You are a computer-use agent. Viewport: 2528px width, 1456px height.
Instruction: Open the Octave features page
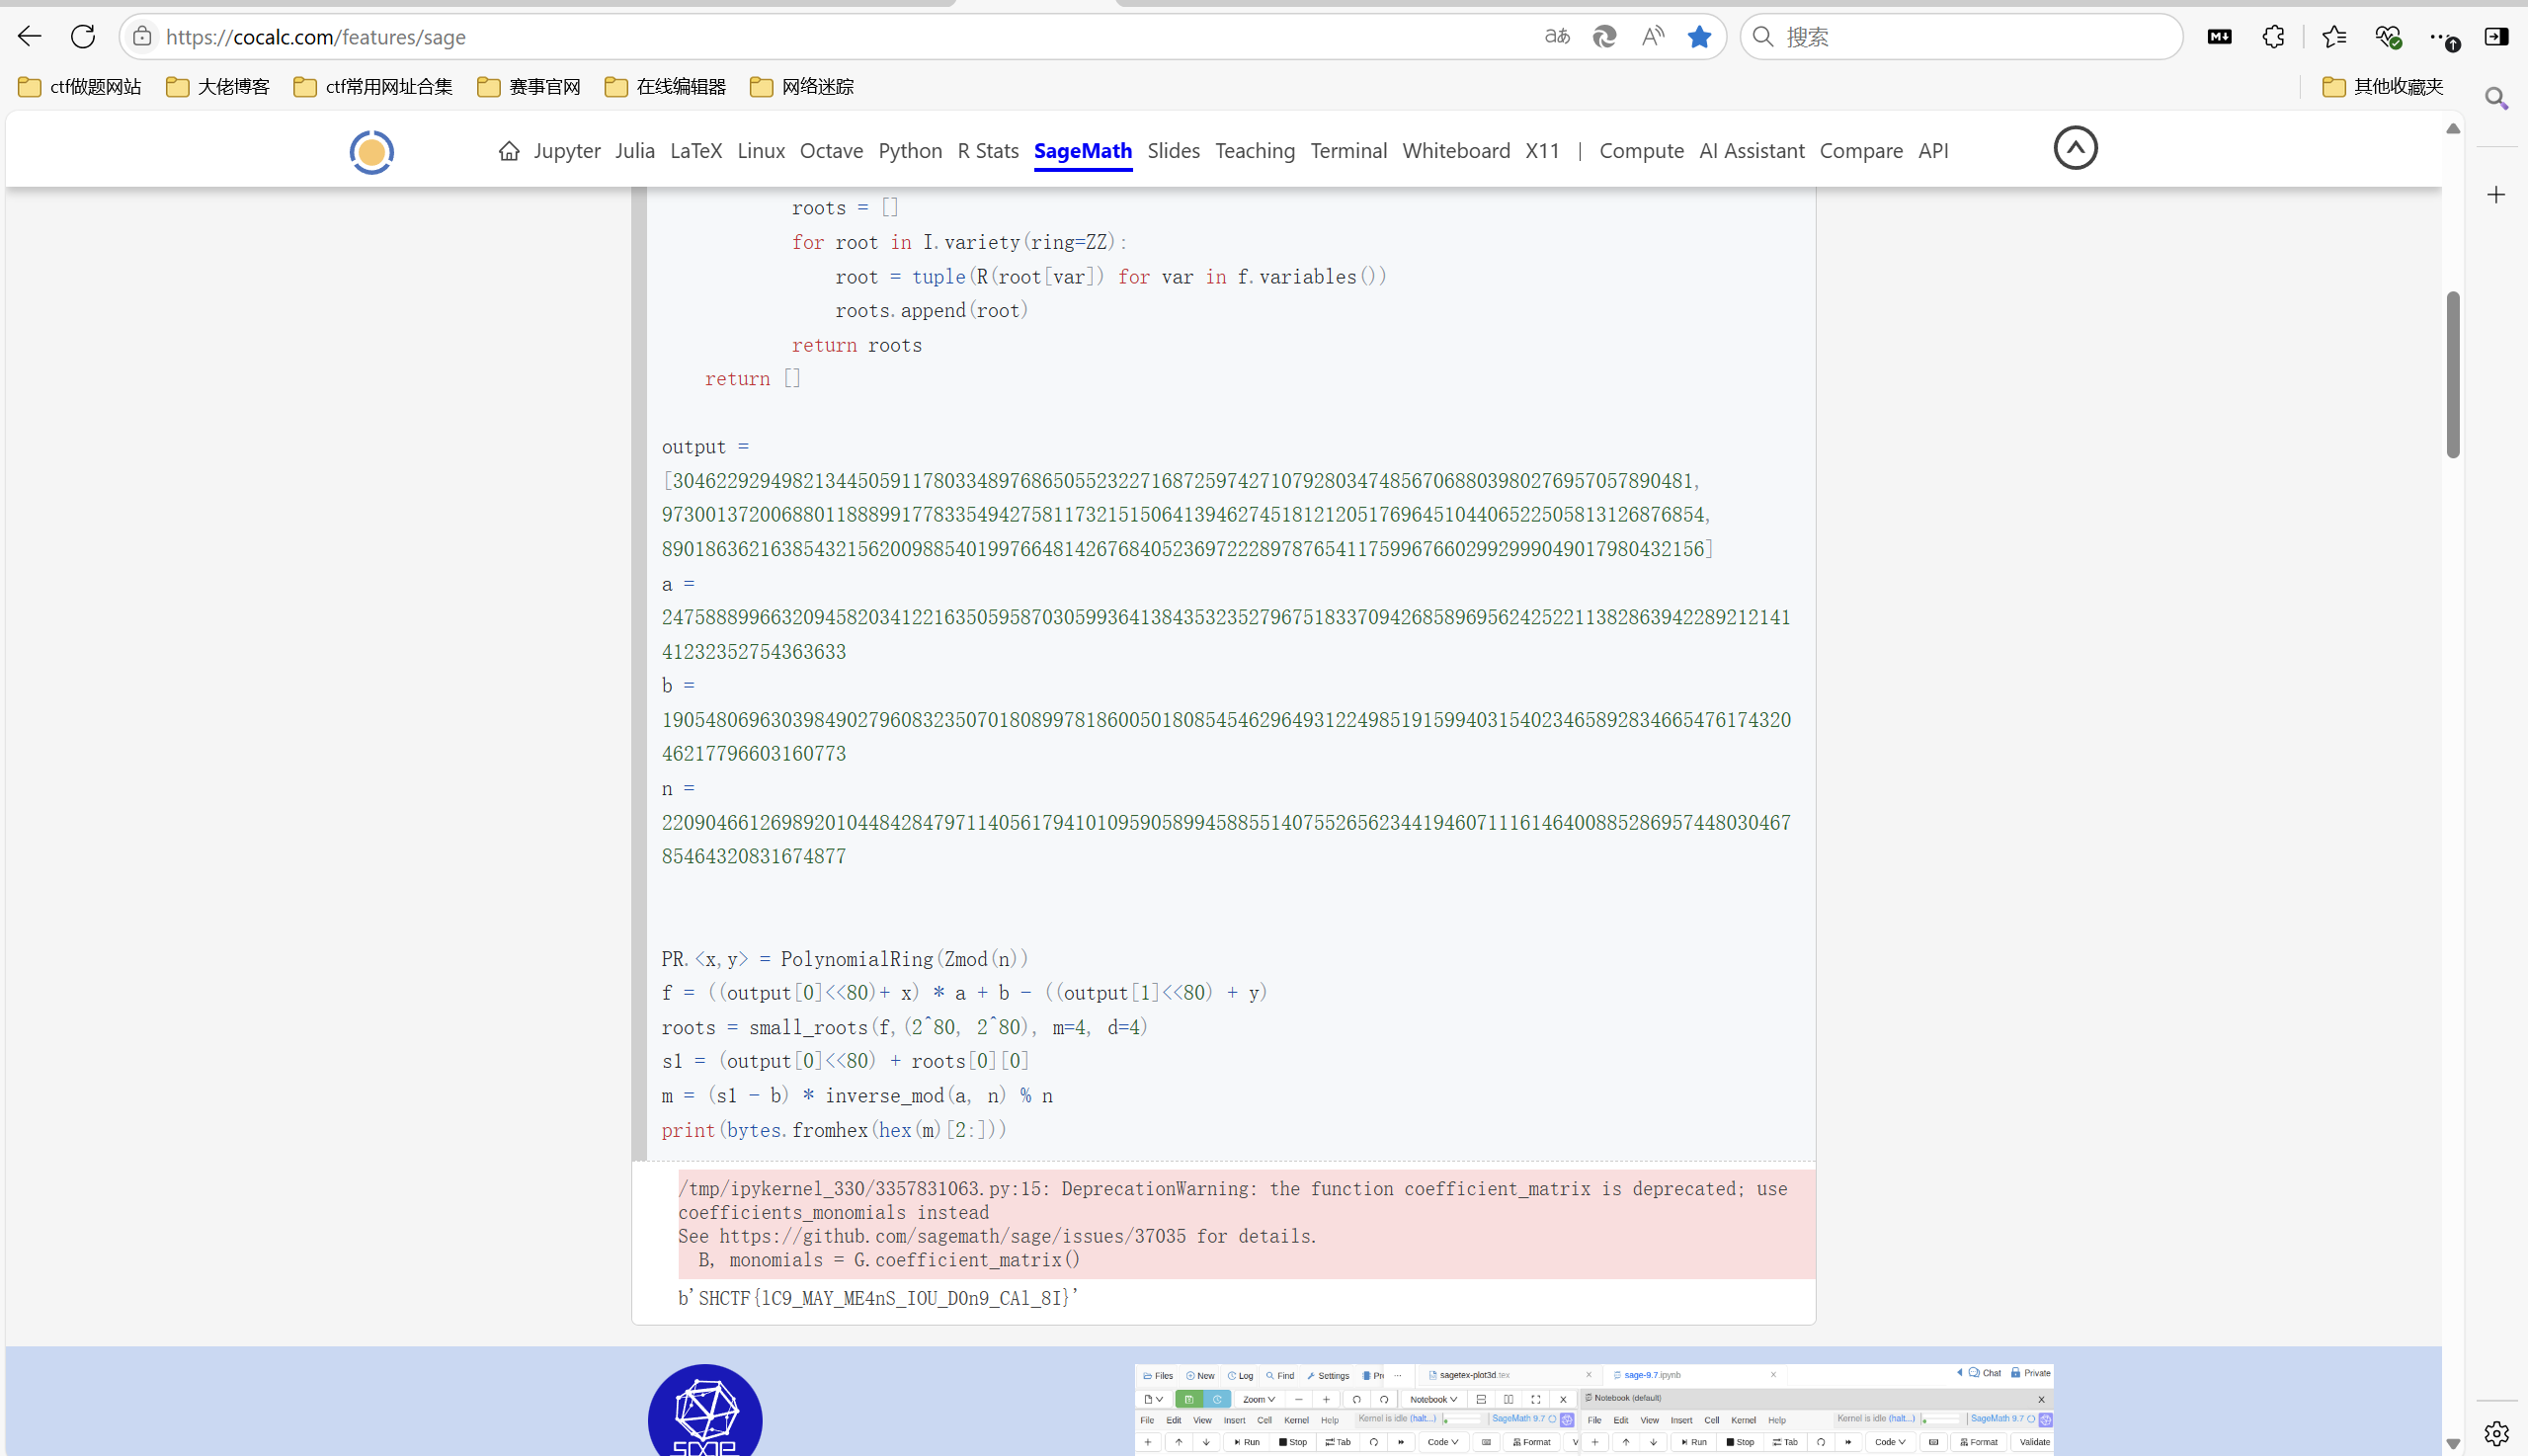click(831, 151)
